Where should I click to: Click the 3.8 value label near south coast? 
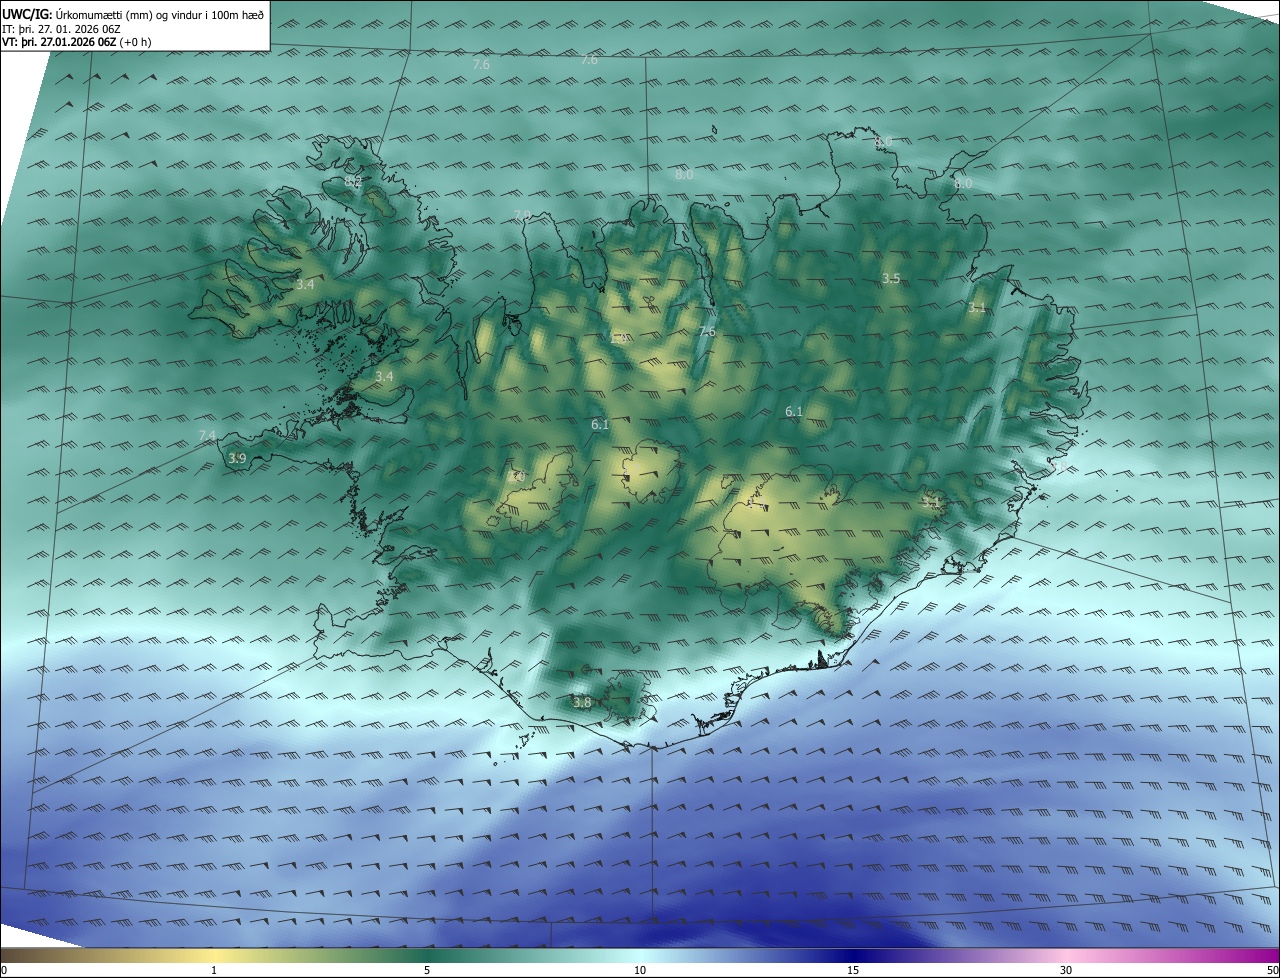pos(582,703)
